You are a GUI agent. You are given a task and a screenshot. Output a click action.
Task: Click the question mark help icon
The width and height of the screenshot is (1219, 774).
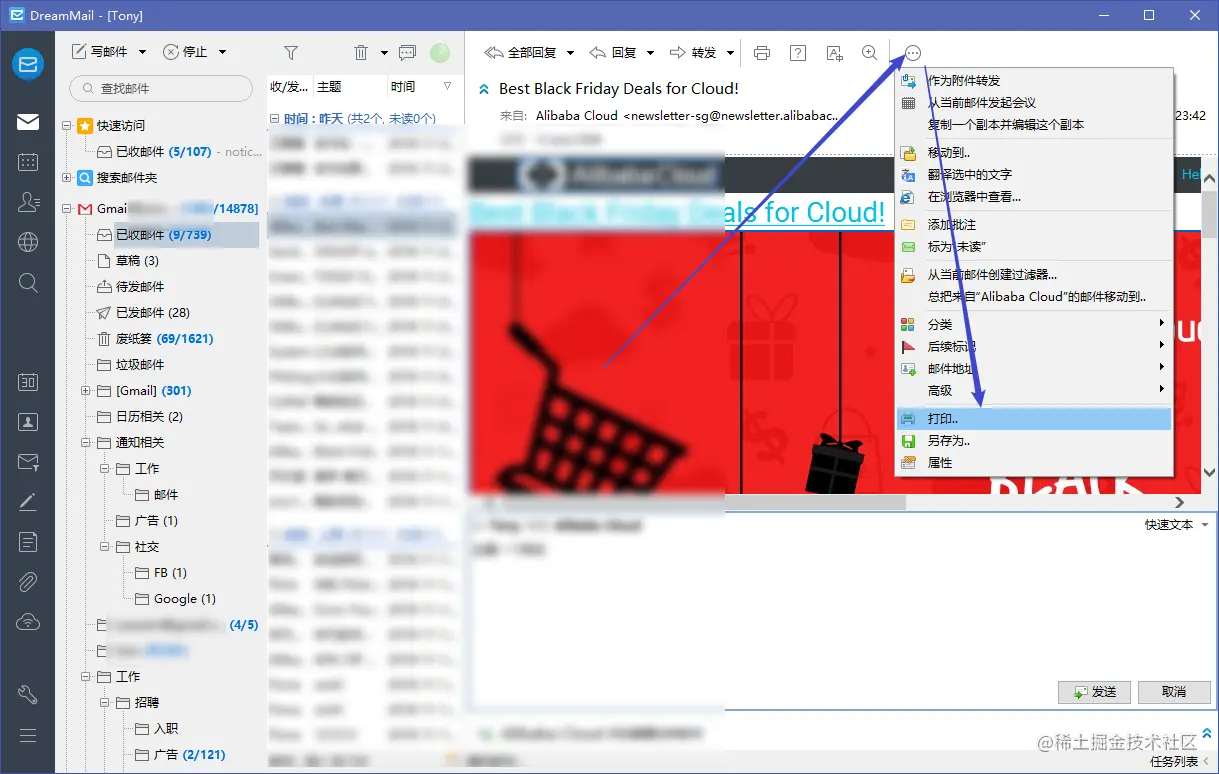(798, 53)
